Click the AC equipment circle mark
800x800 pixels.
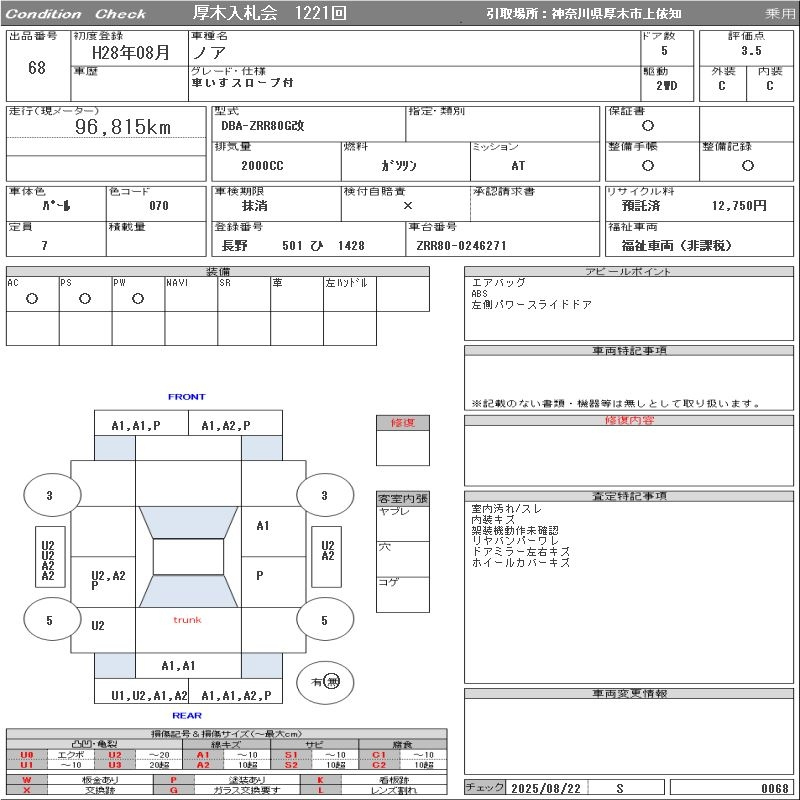pyautogui.click(x=32, y=299)
